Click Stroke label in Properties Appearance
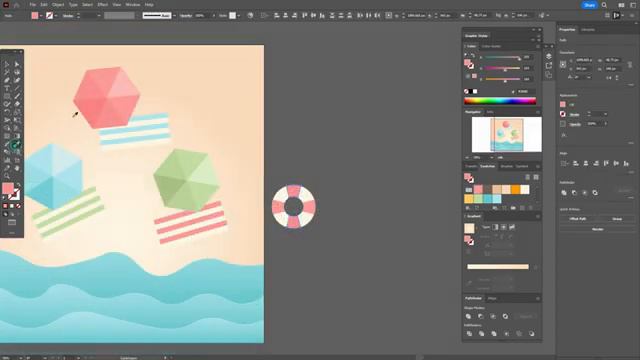Image resolution: width=640 pixels, height=360 pixels. coord(575,115)
